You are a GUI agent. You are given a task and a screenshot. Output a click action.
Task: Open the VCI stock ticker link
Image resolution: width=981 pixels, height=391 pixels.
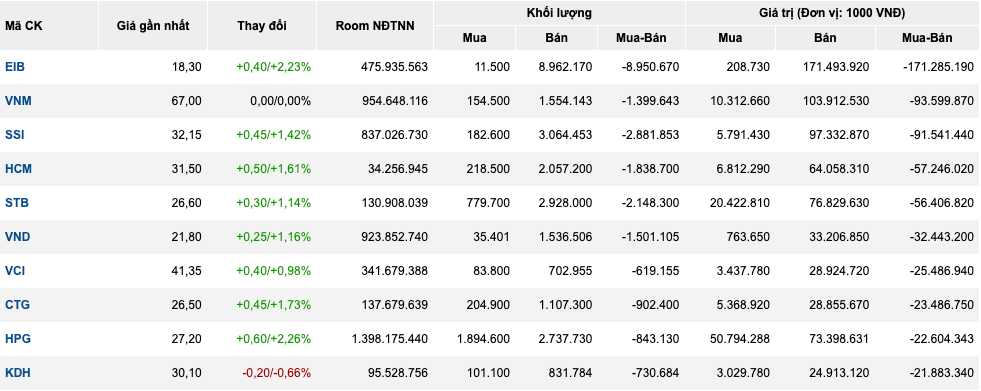point(15,271)
